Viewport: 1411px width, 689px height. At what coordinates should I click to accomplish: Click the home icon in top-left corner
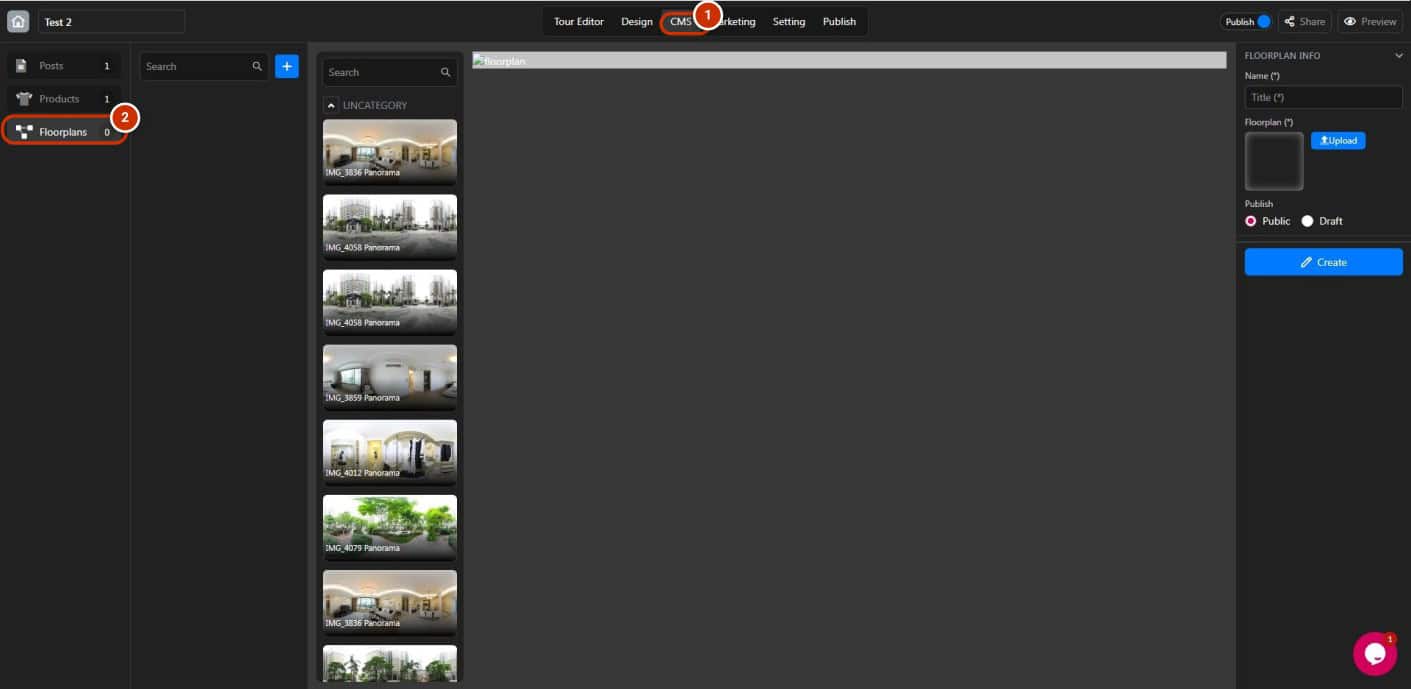click(18, 21)
